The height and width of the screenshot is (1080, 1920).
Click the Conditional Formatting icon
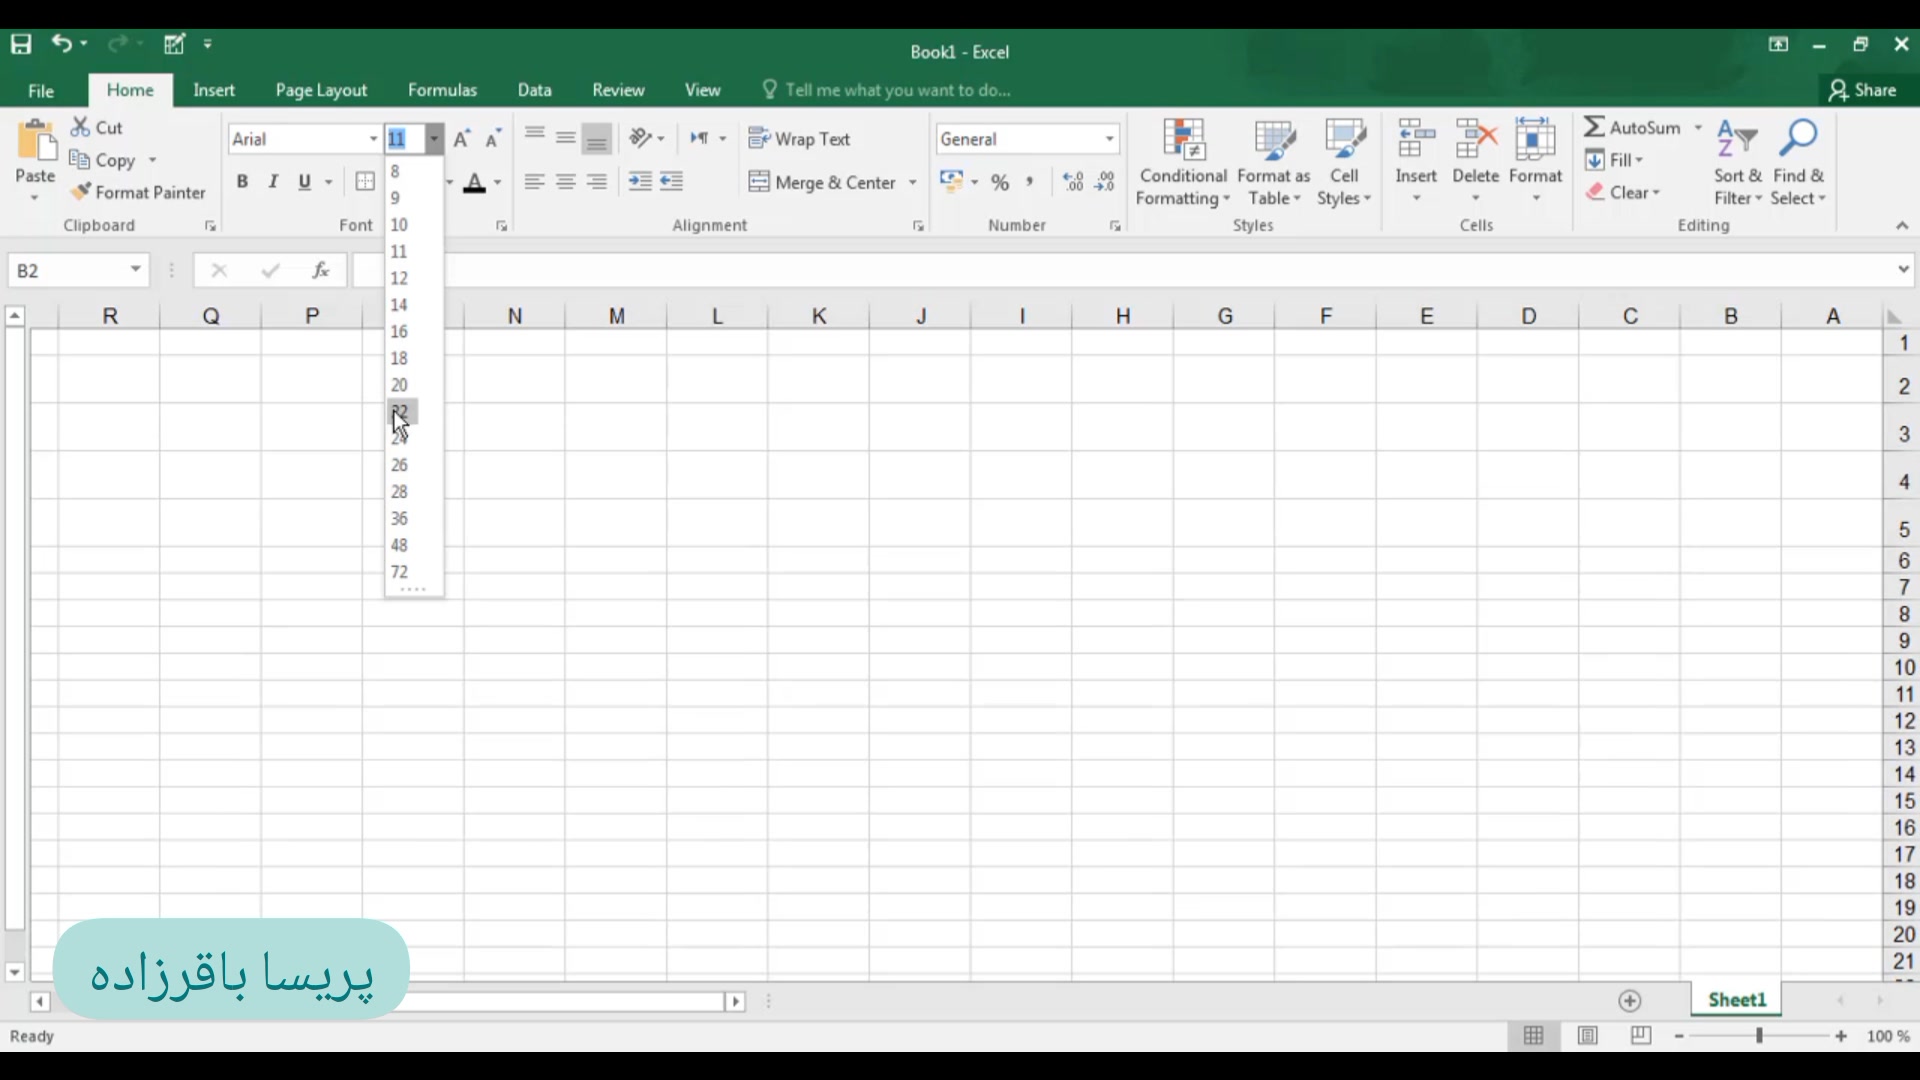[x=1183, y=141]
